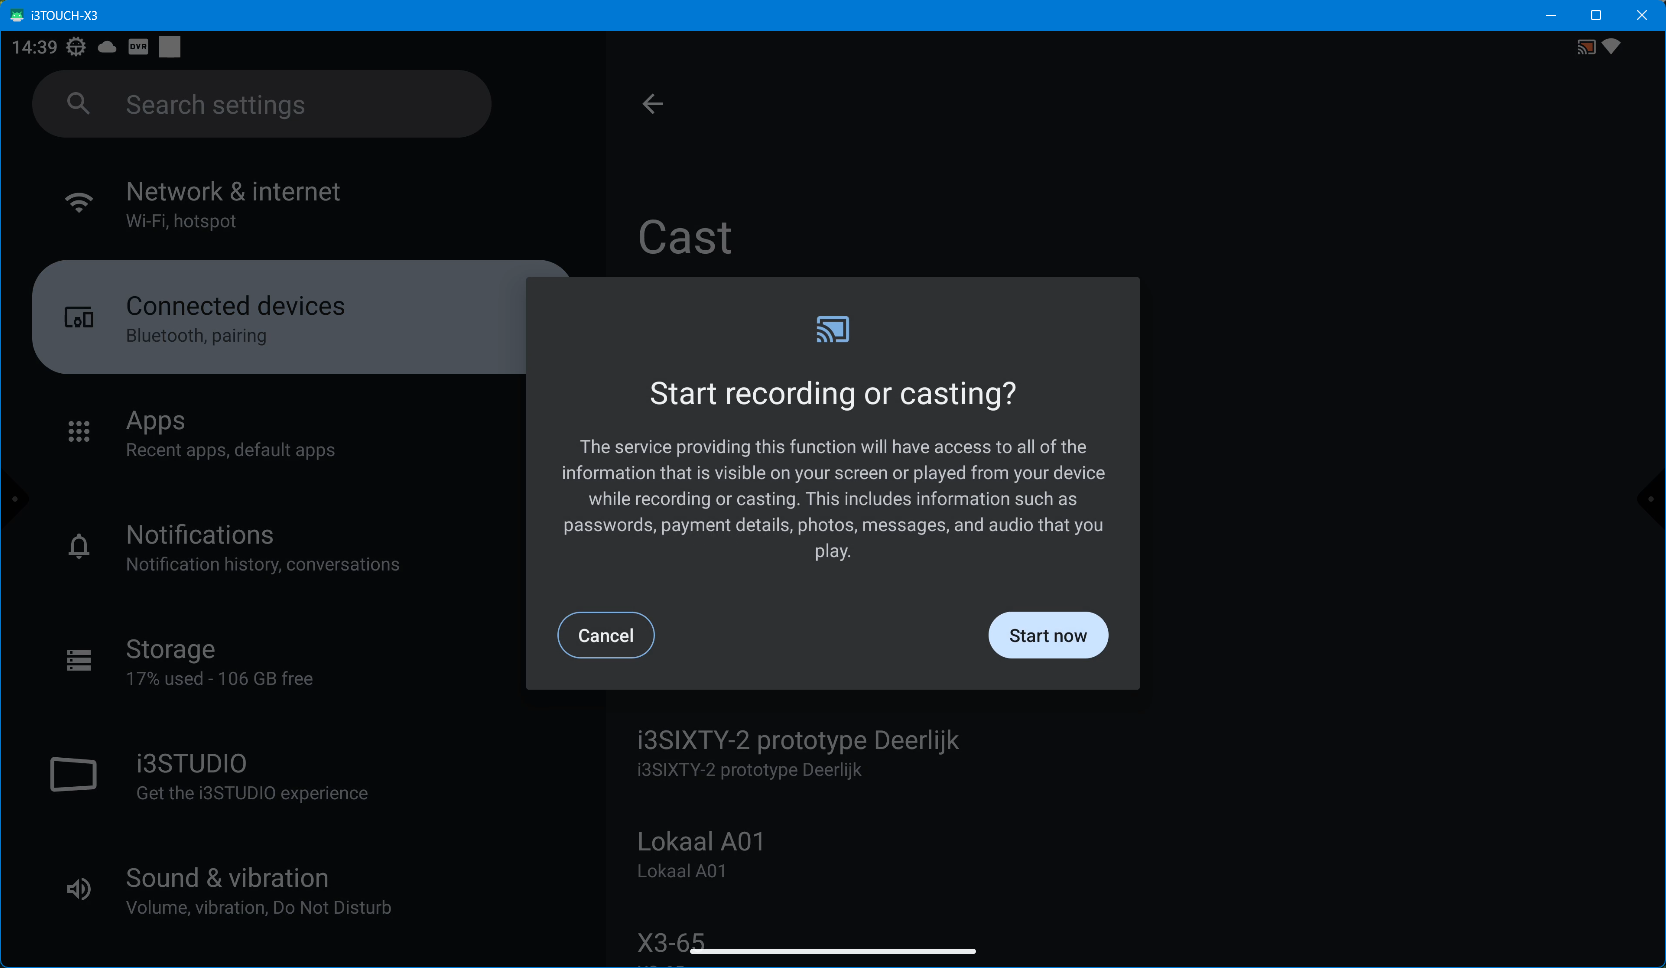Select Connected devices in sidebar

(x=235, y=318)
